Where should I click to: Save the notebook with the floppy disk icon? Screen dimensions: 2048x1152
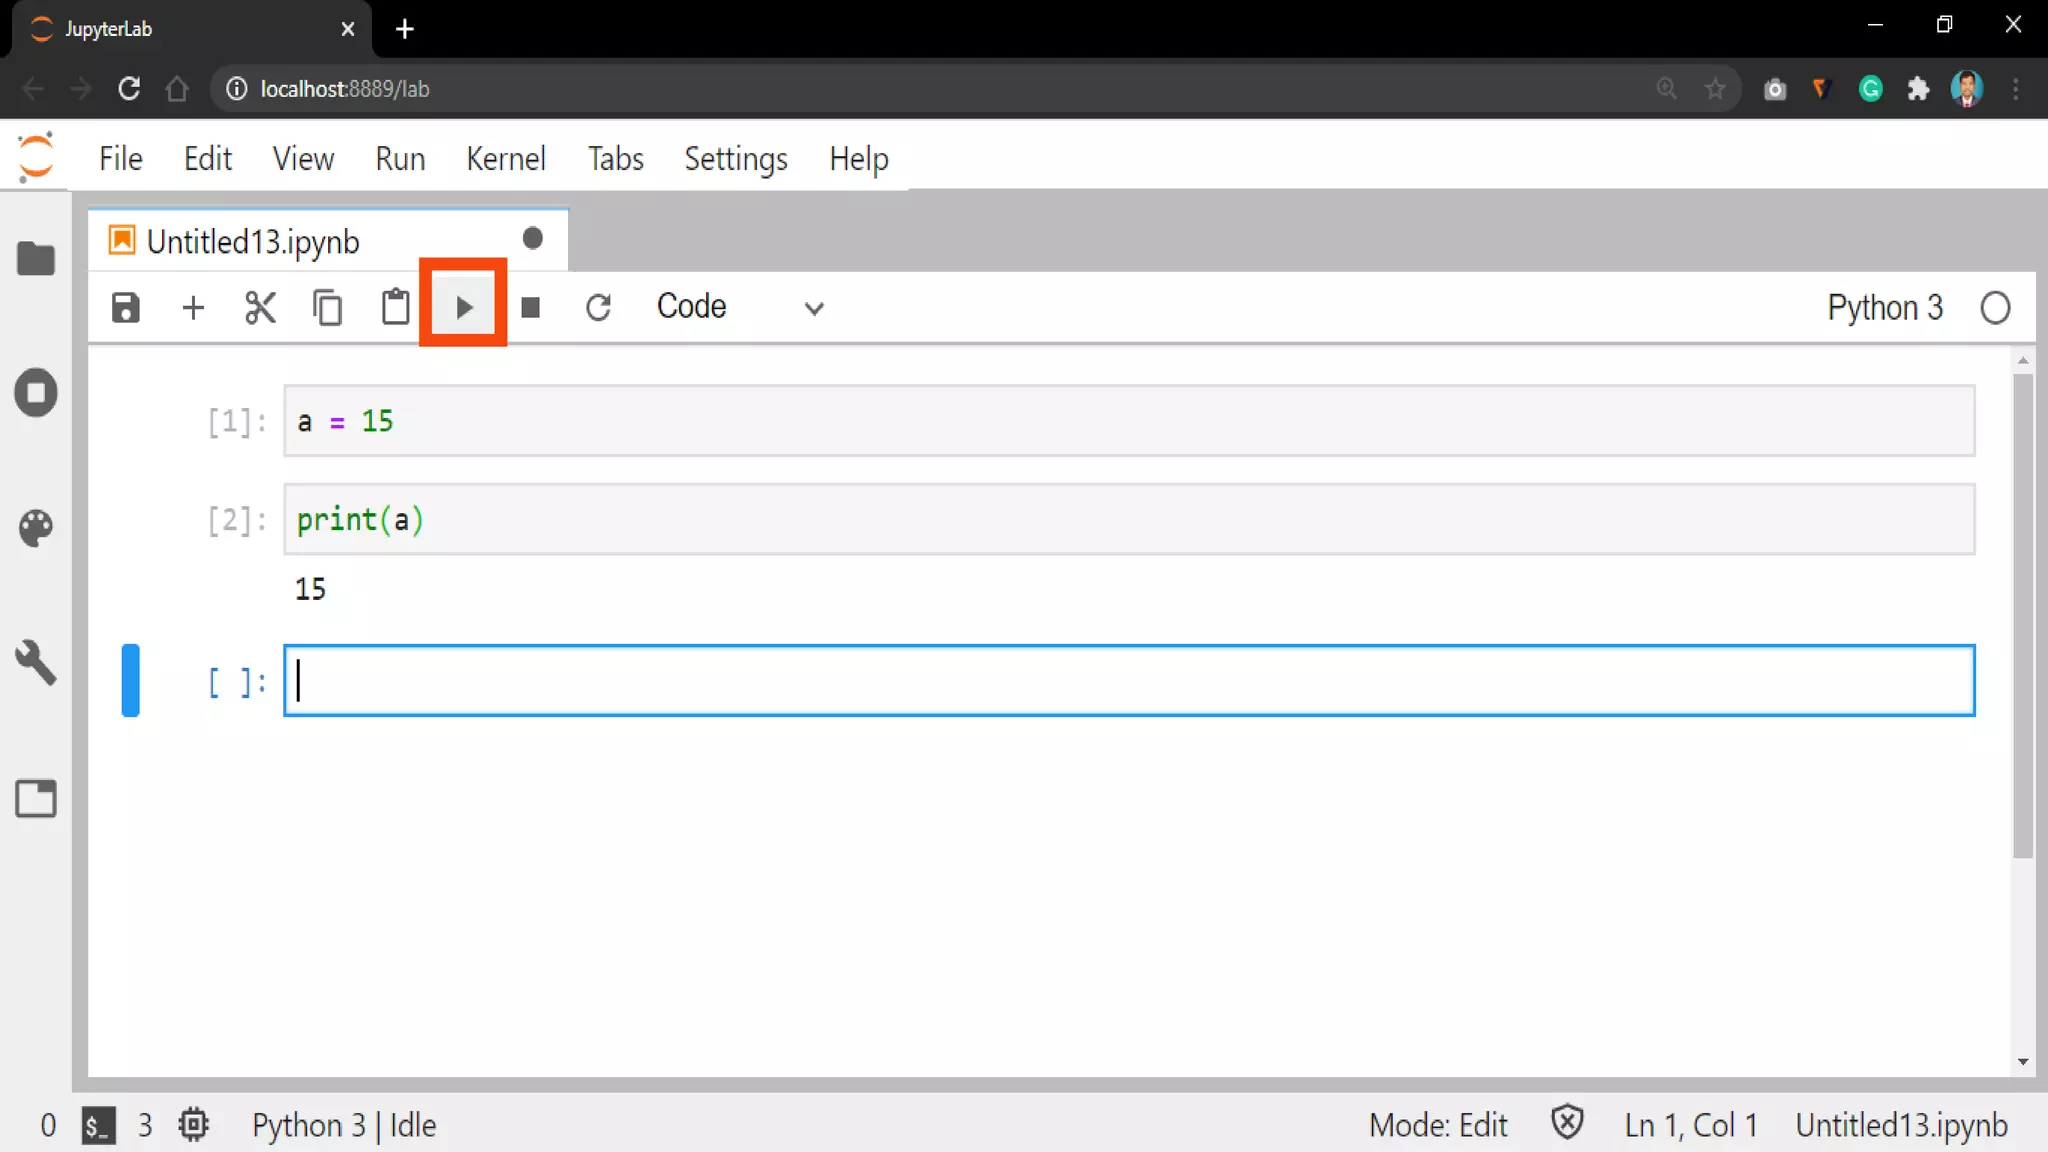click(x=126, y=307)
